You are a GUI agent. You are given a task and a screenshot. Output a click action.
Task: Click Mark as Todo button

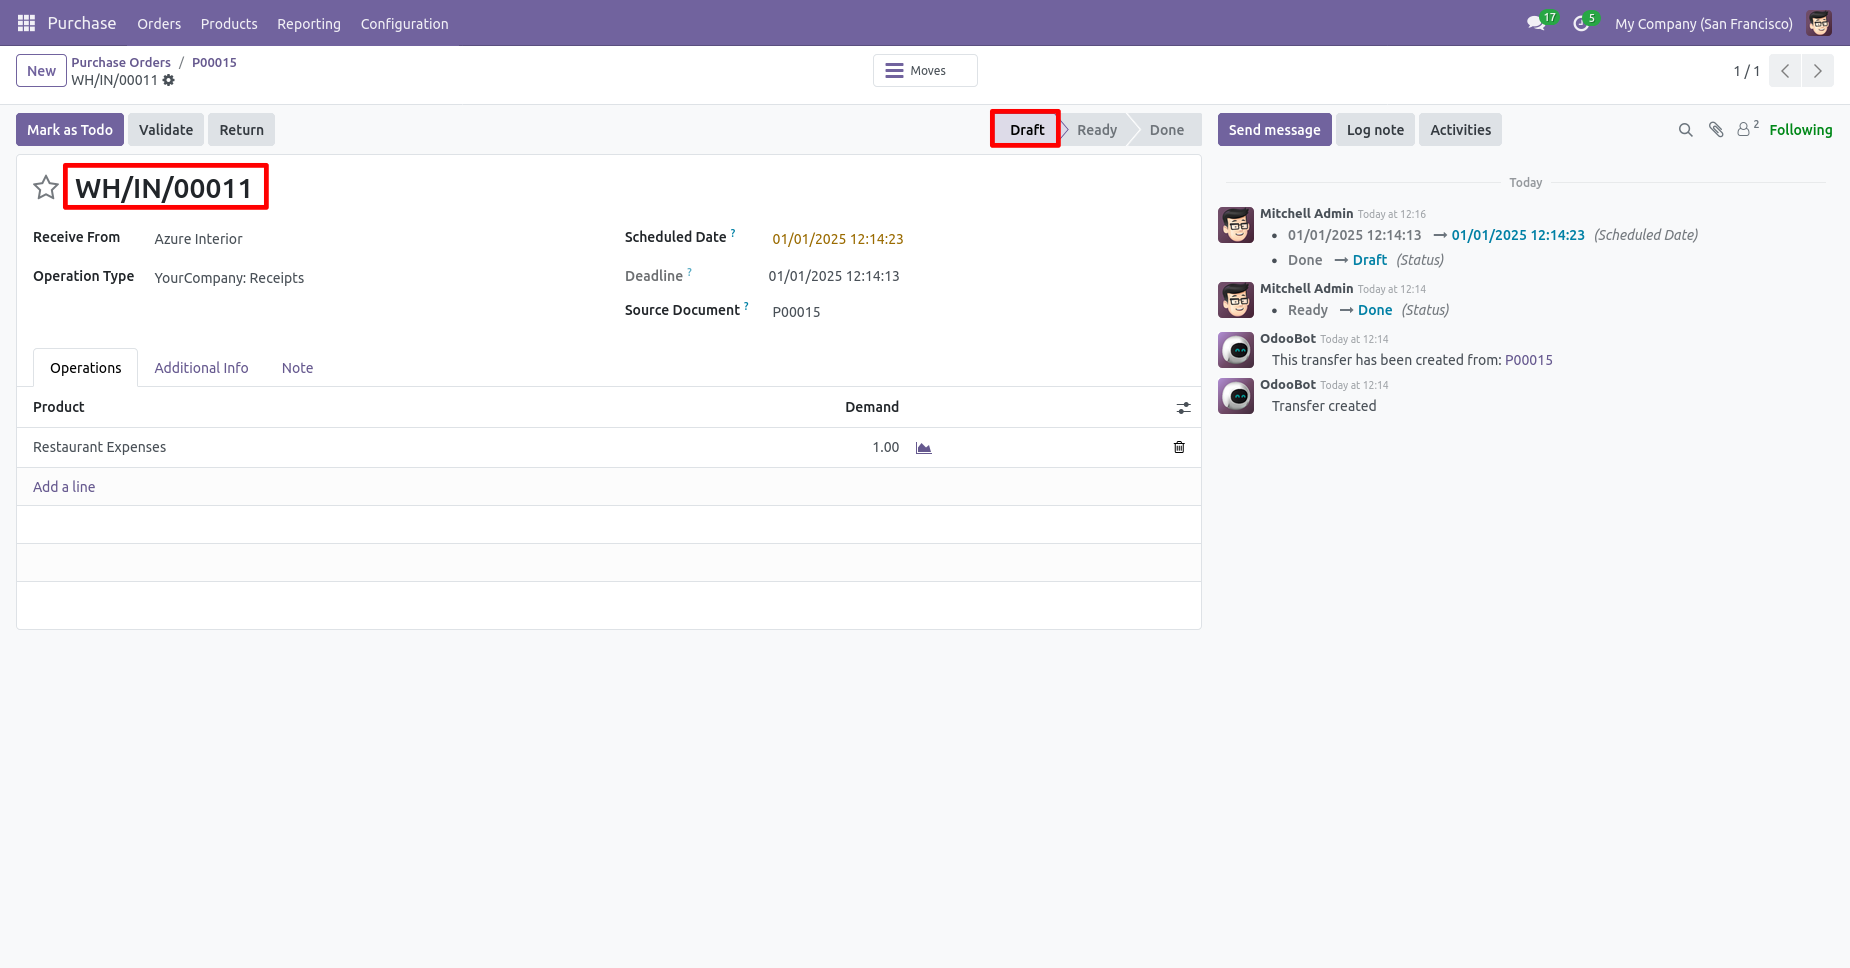(70, 130)
